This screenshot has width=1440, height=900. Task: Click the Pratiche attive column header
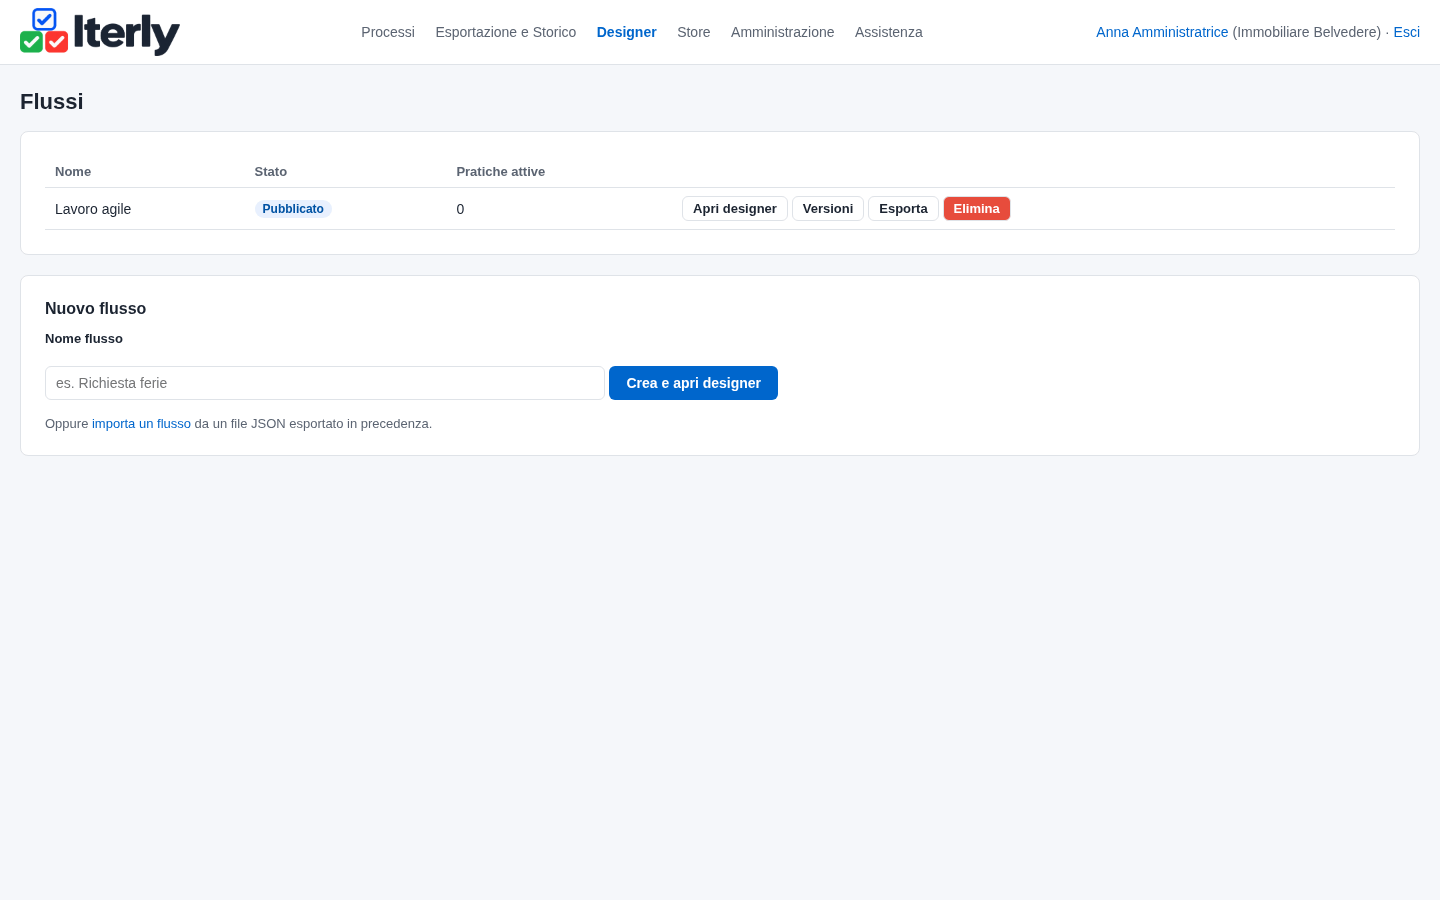[x=501, y=172]
